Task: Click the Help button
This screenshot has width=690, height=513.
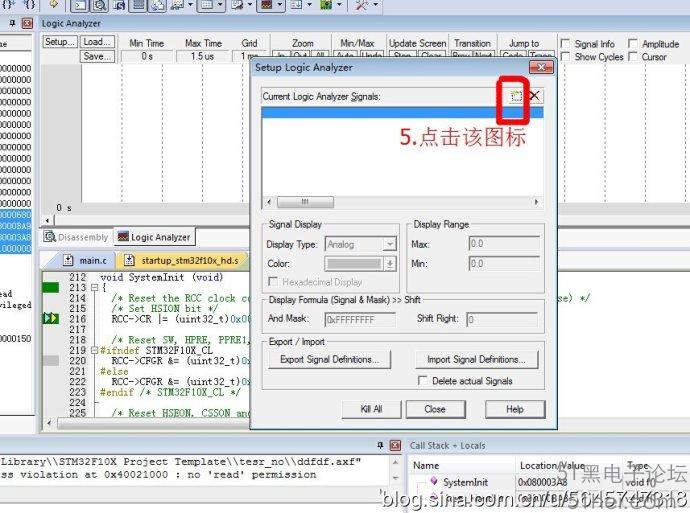Action: (x=515, y=409)
